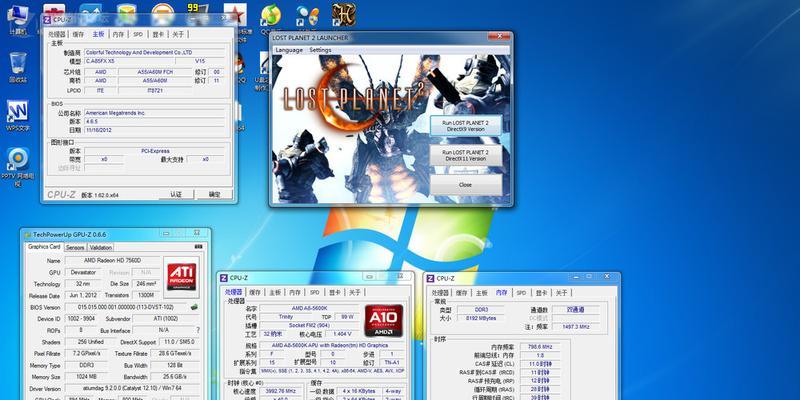Click '1497.3 MHz' NB frequency value
800x400 pixels.
[576, 327]
